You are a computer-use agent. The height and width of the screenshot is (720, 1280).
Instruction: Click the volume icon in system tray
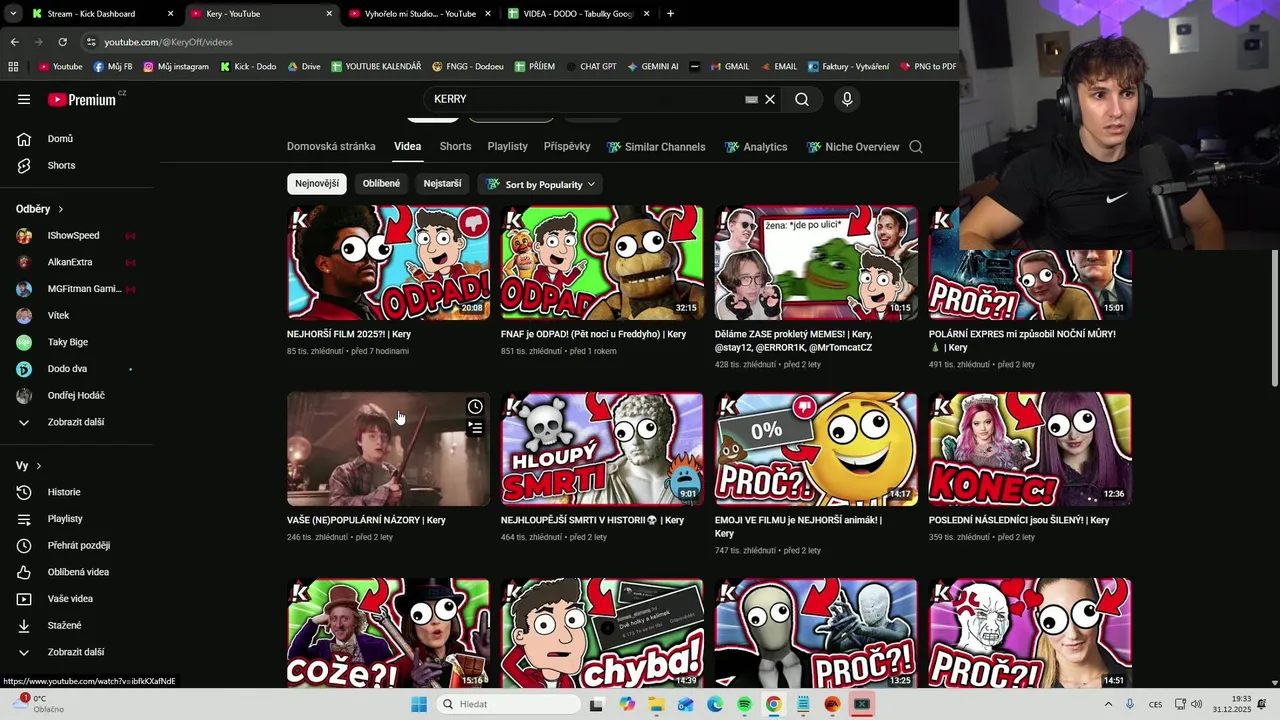(x=1197, y=704)
